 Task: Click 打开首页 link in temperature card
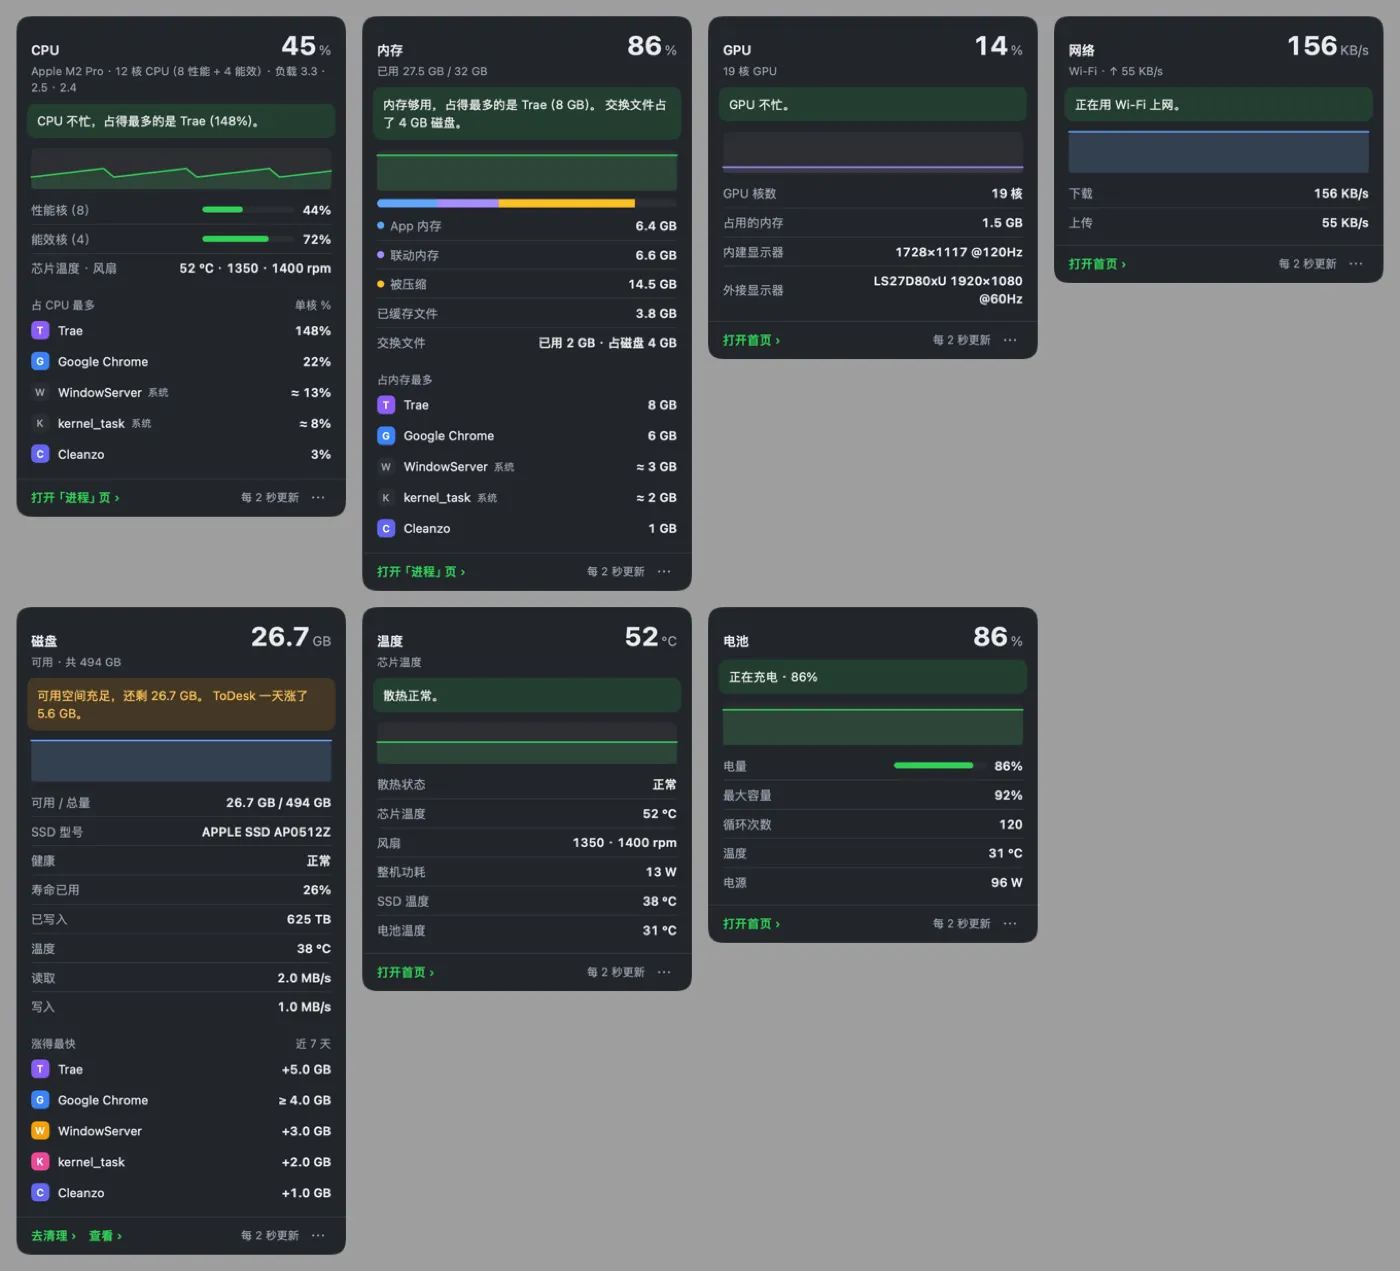[405, 972]
